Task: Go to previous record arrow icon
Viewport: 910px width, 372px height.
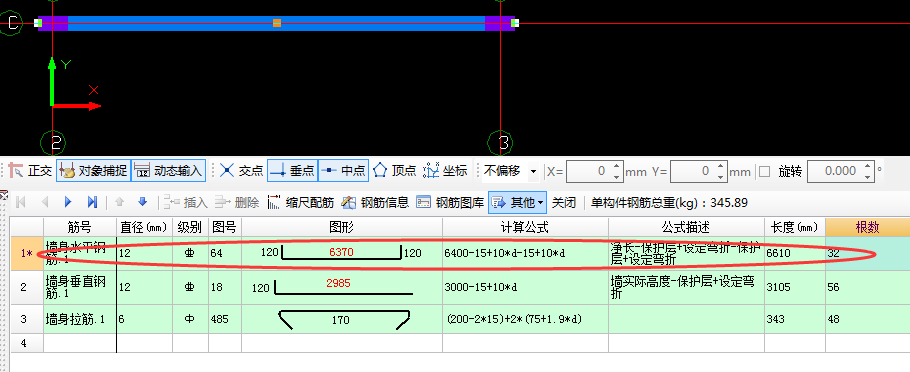Action: [45, 202]
